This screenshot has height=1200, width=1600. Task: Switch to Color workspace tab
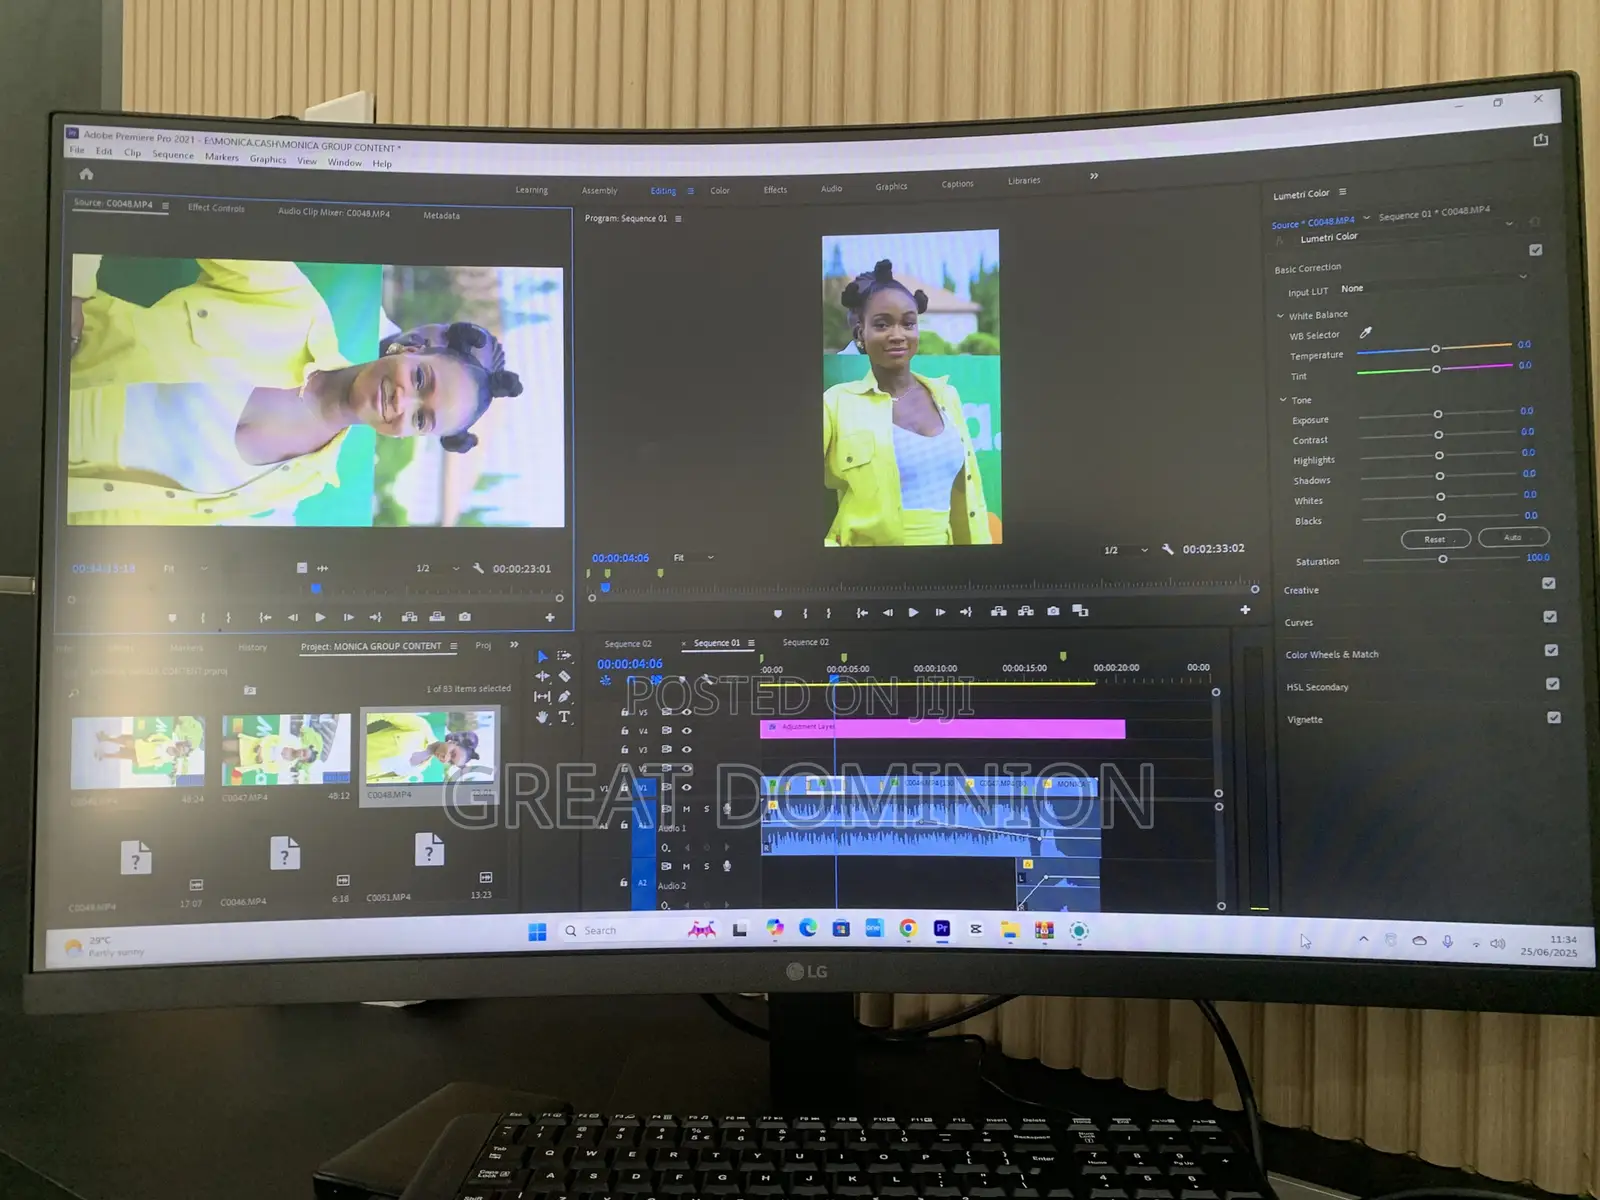click(x=720, y=190)
